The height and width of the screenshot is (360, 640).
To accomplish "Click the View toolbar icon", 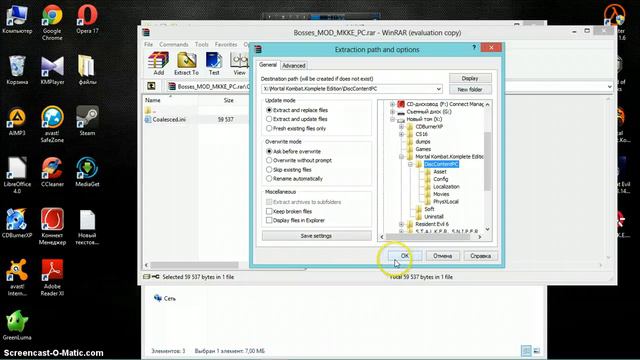I will click(x=239, y=64).
